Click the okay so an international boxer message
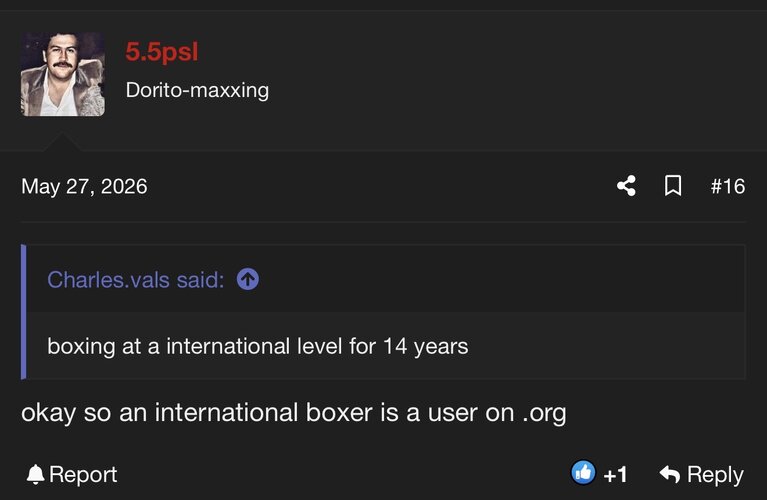Image resolution: width=767 pixels, height=500 pixels. point(293,412)
